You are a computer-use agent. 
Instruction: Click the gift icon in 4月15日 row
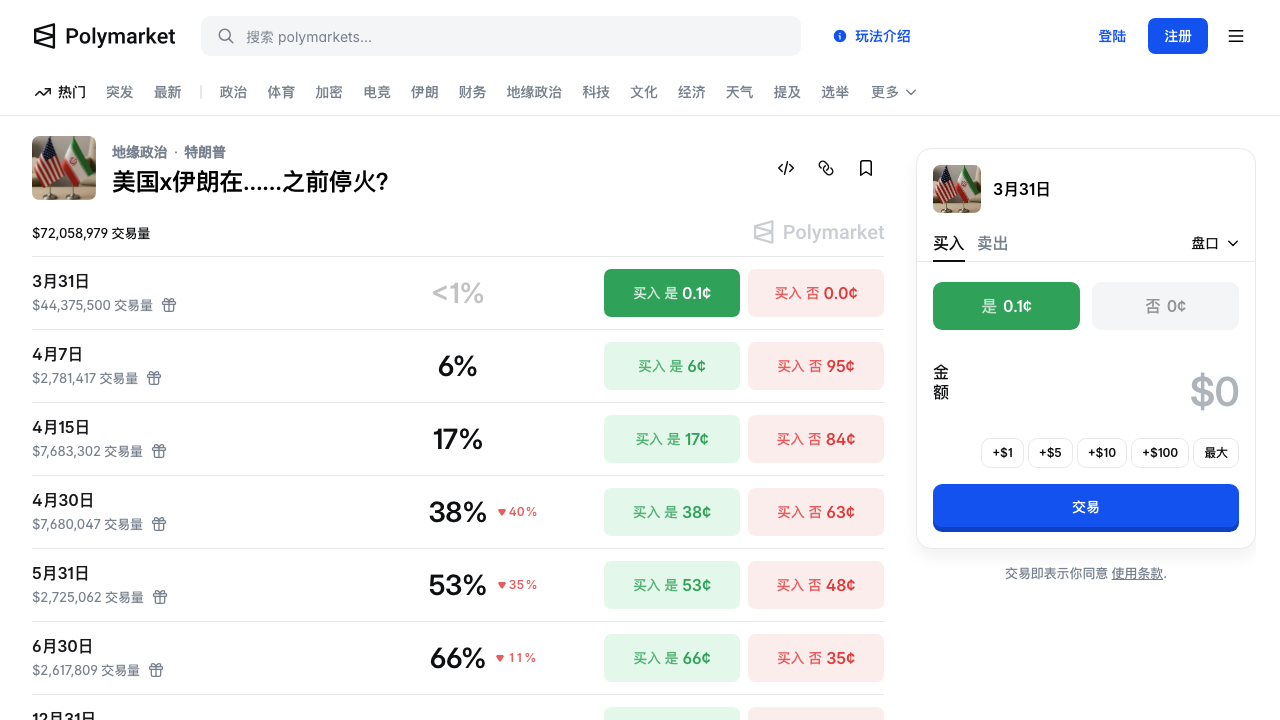click(x=159, y=451)
